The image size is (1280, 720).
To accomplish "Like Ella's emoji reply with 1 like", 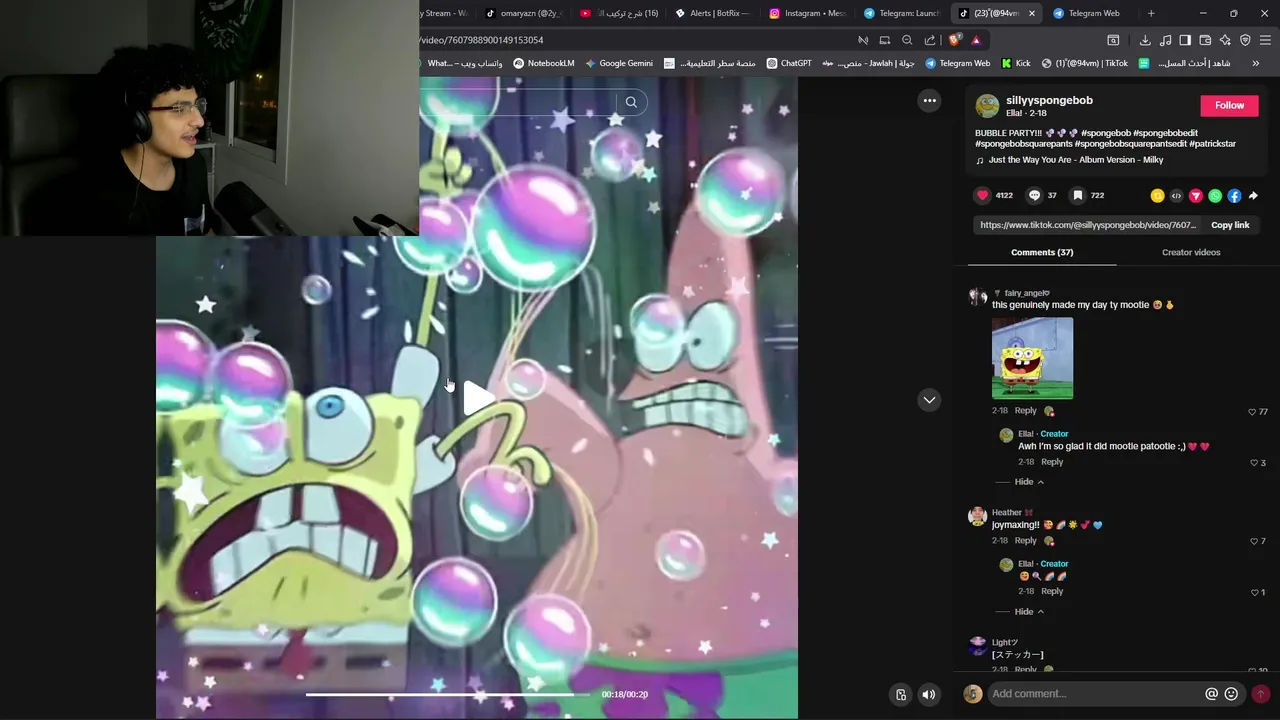I will (1254, 593).
